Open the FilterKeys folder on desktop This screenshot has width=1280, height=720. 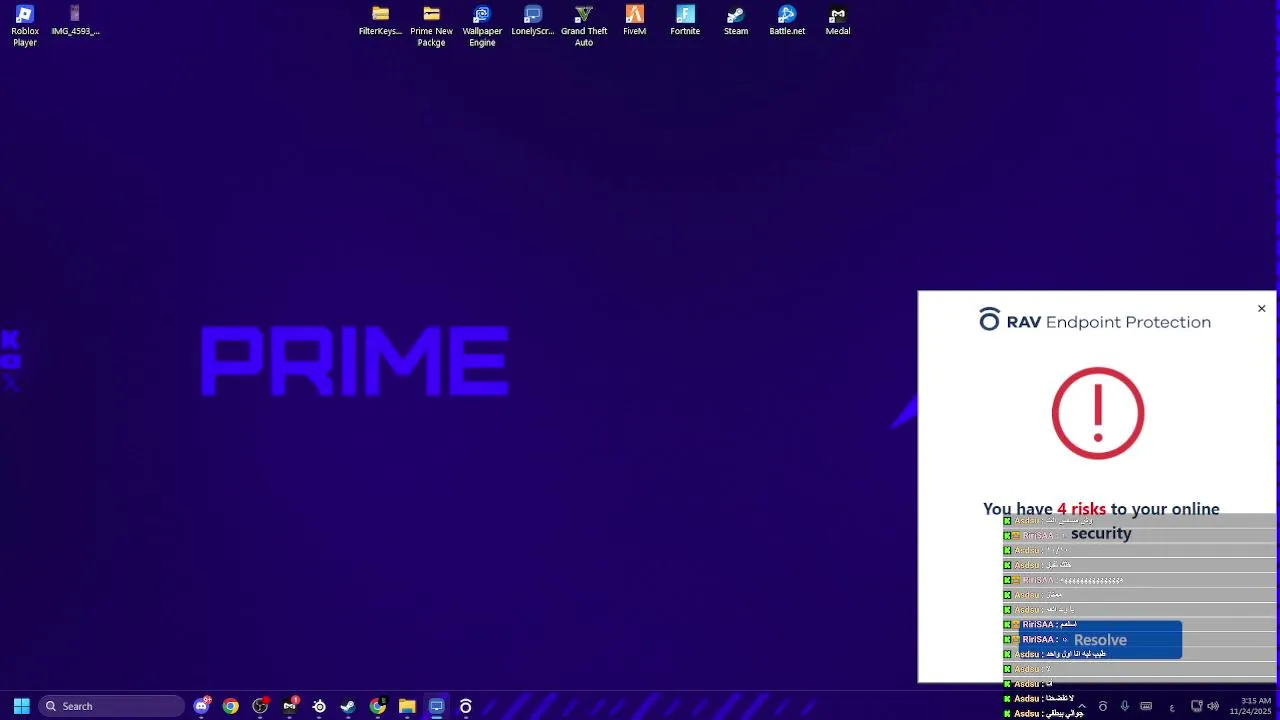(x=380, y=21)
